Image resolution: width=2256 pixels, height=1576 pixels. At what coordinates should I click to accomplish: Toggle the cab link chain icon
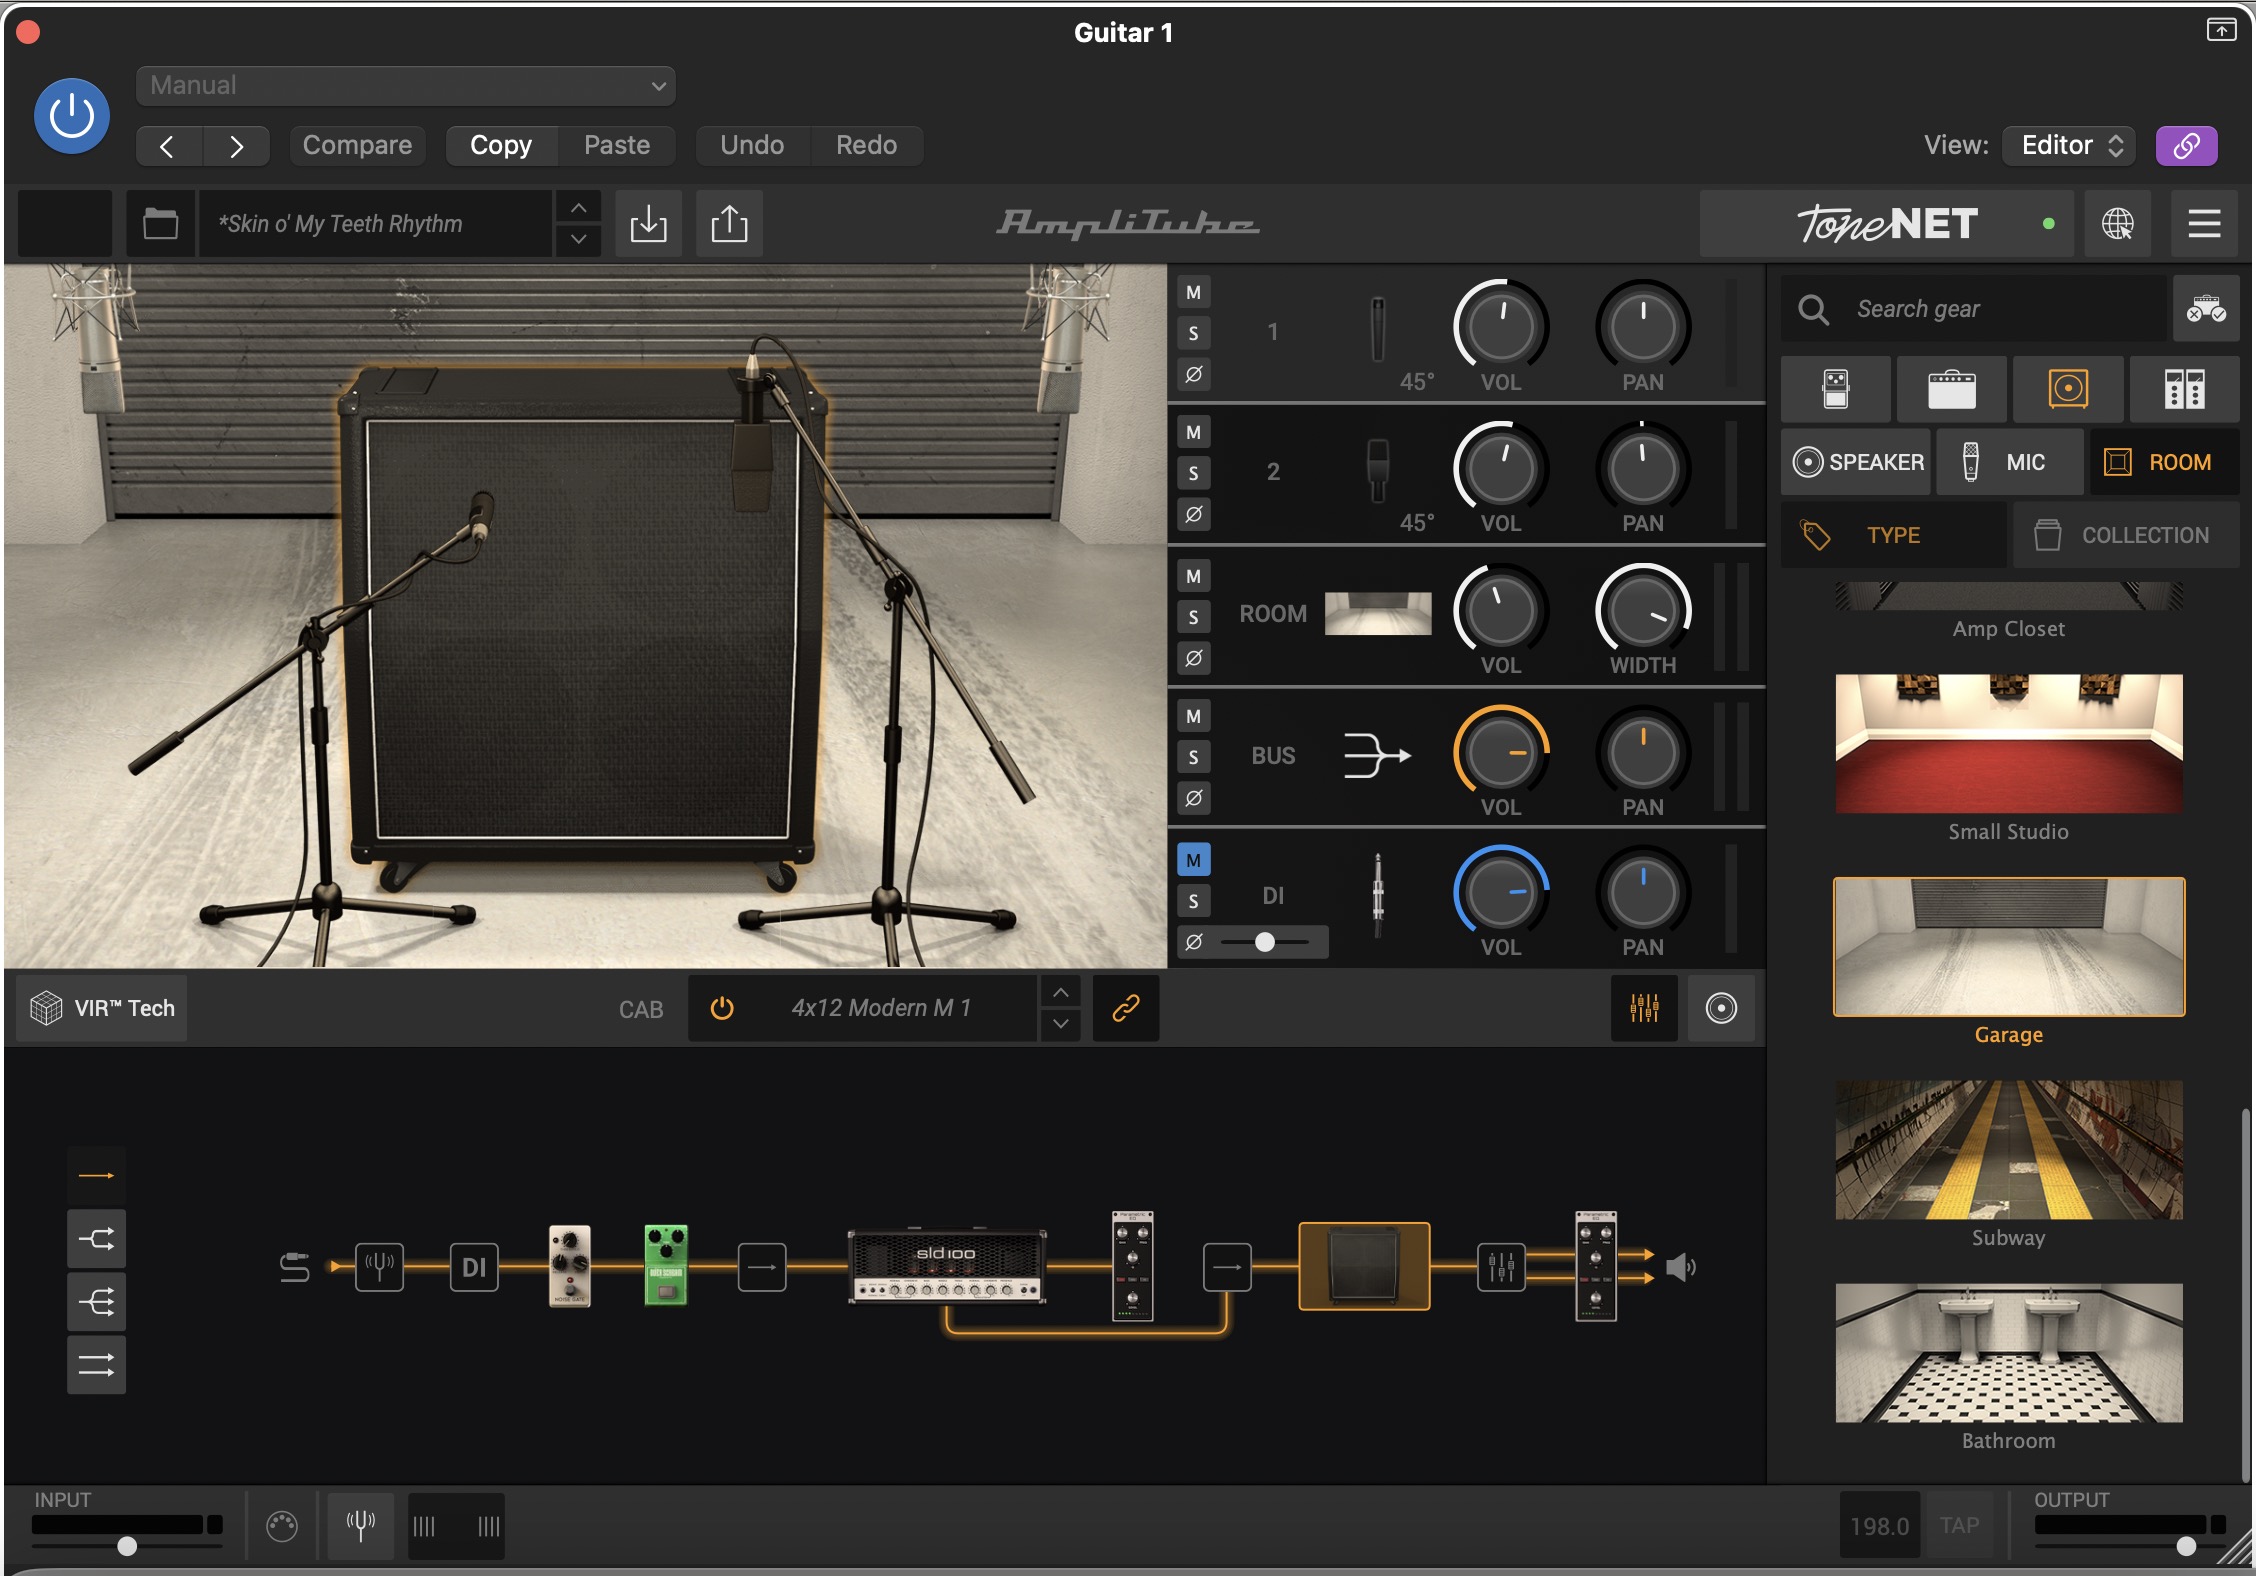(x=1126, y=1008)
